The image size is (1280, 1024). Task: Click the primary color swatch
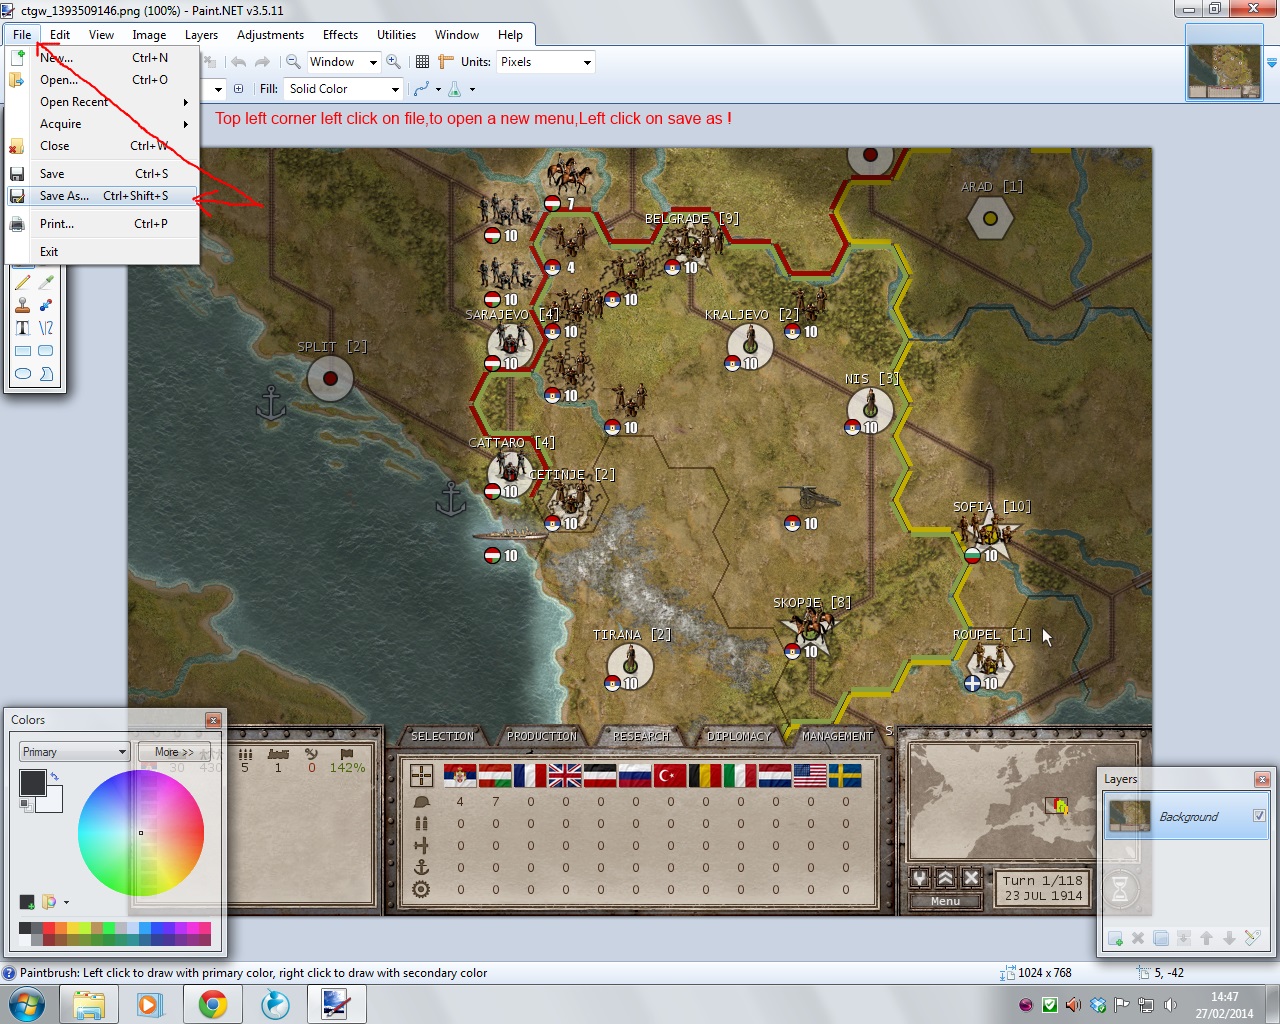32,782
